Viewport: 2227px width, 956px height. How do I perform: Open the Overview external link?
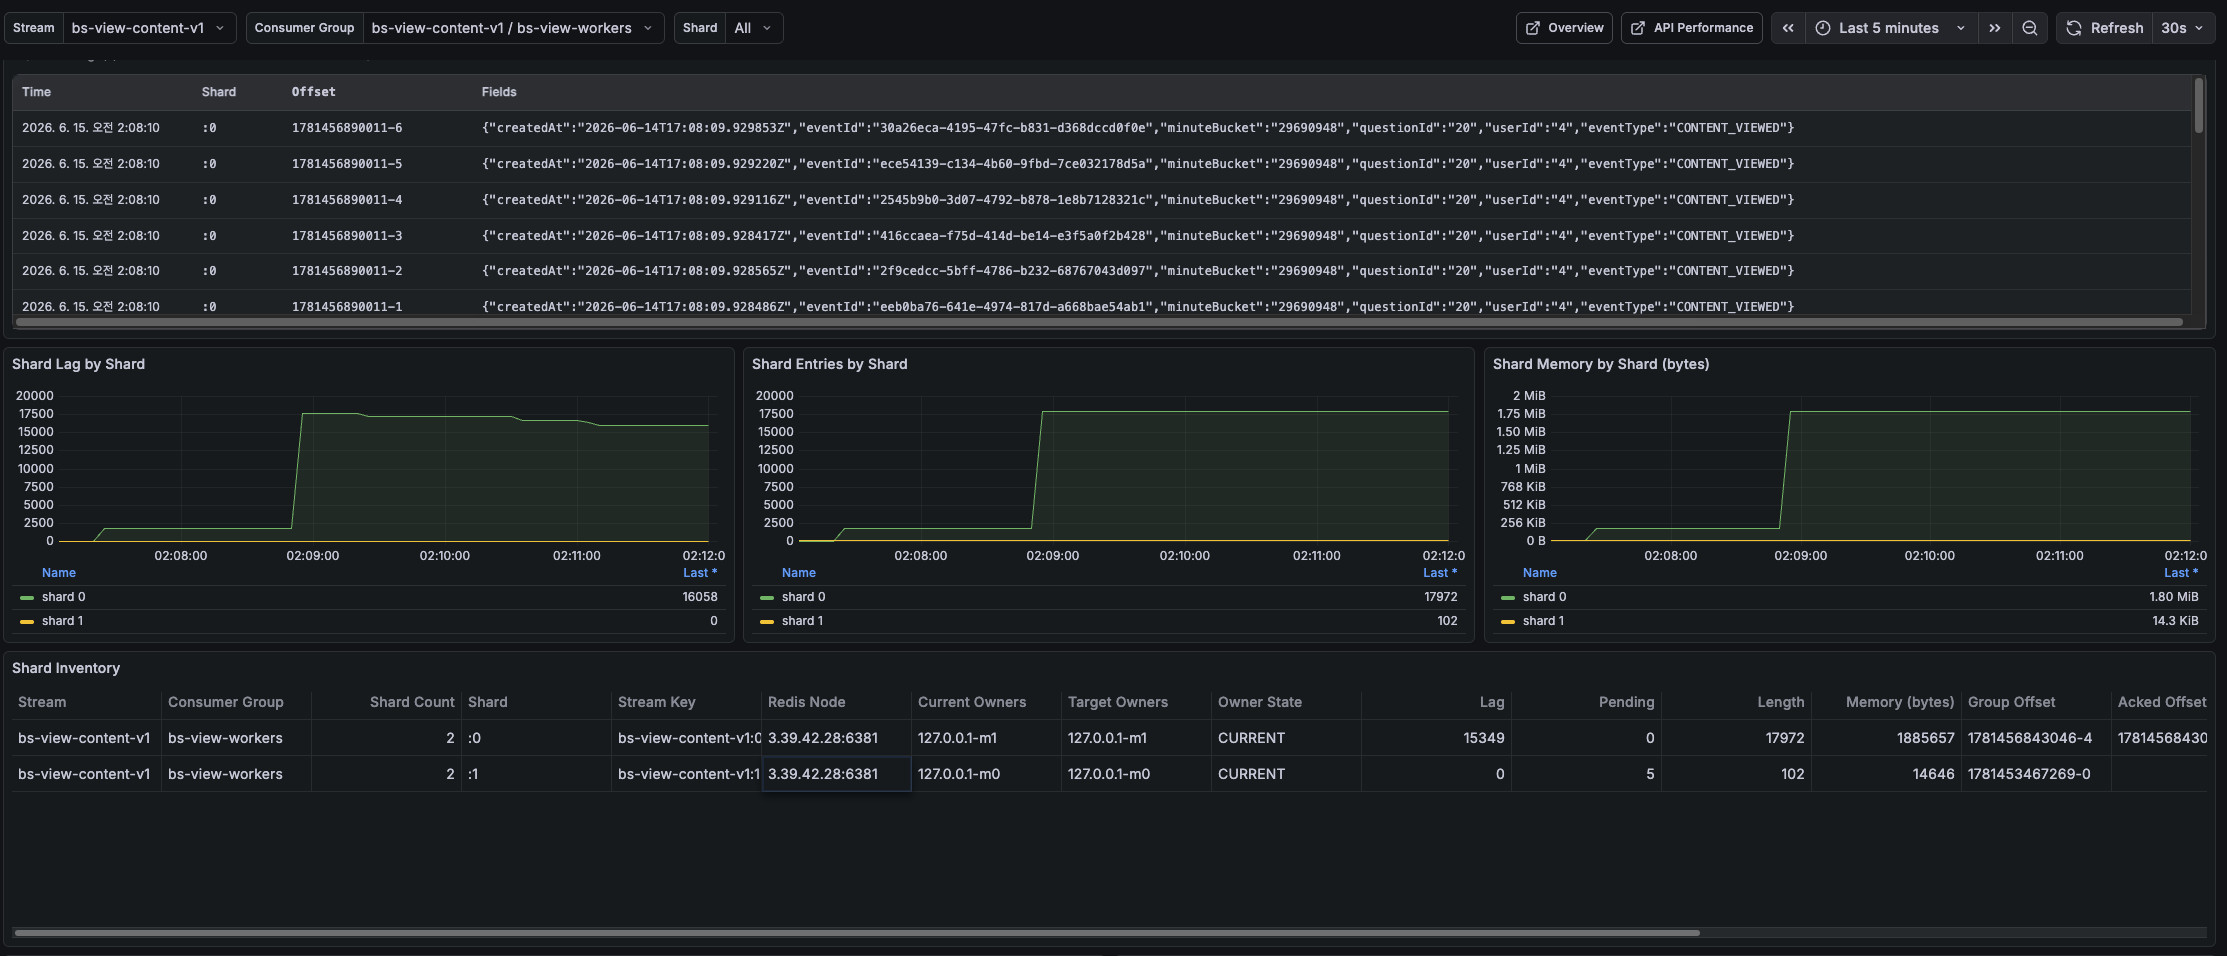click(1564, 28)
